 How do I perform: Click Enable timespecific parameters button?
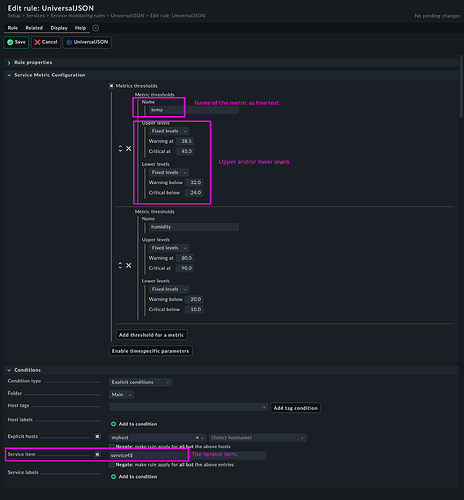(x=150, y=351)
